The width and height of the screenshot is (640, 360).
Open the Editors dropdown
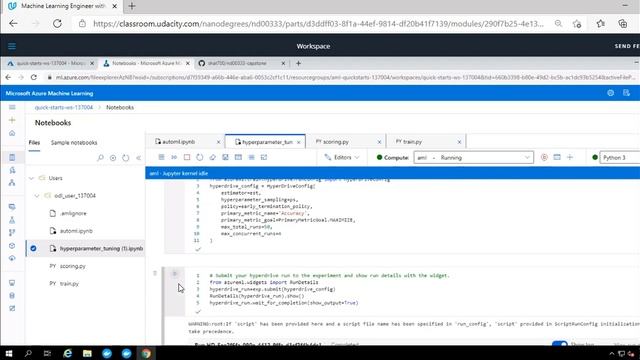pyautogui.click(x=342, y=157)
